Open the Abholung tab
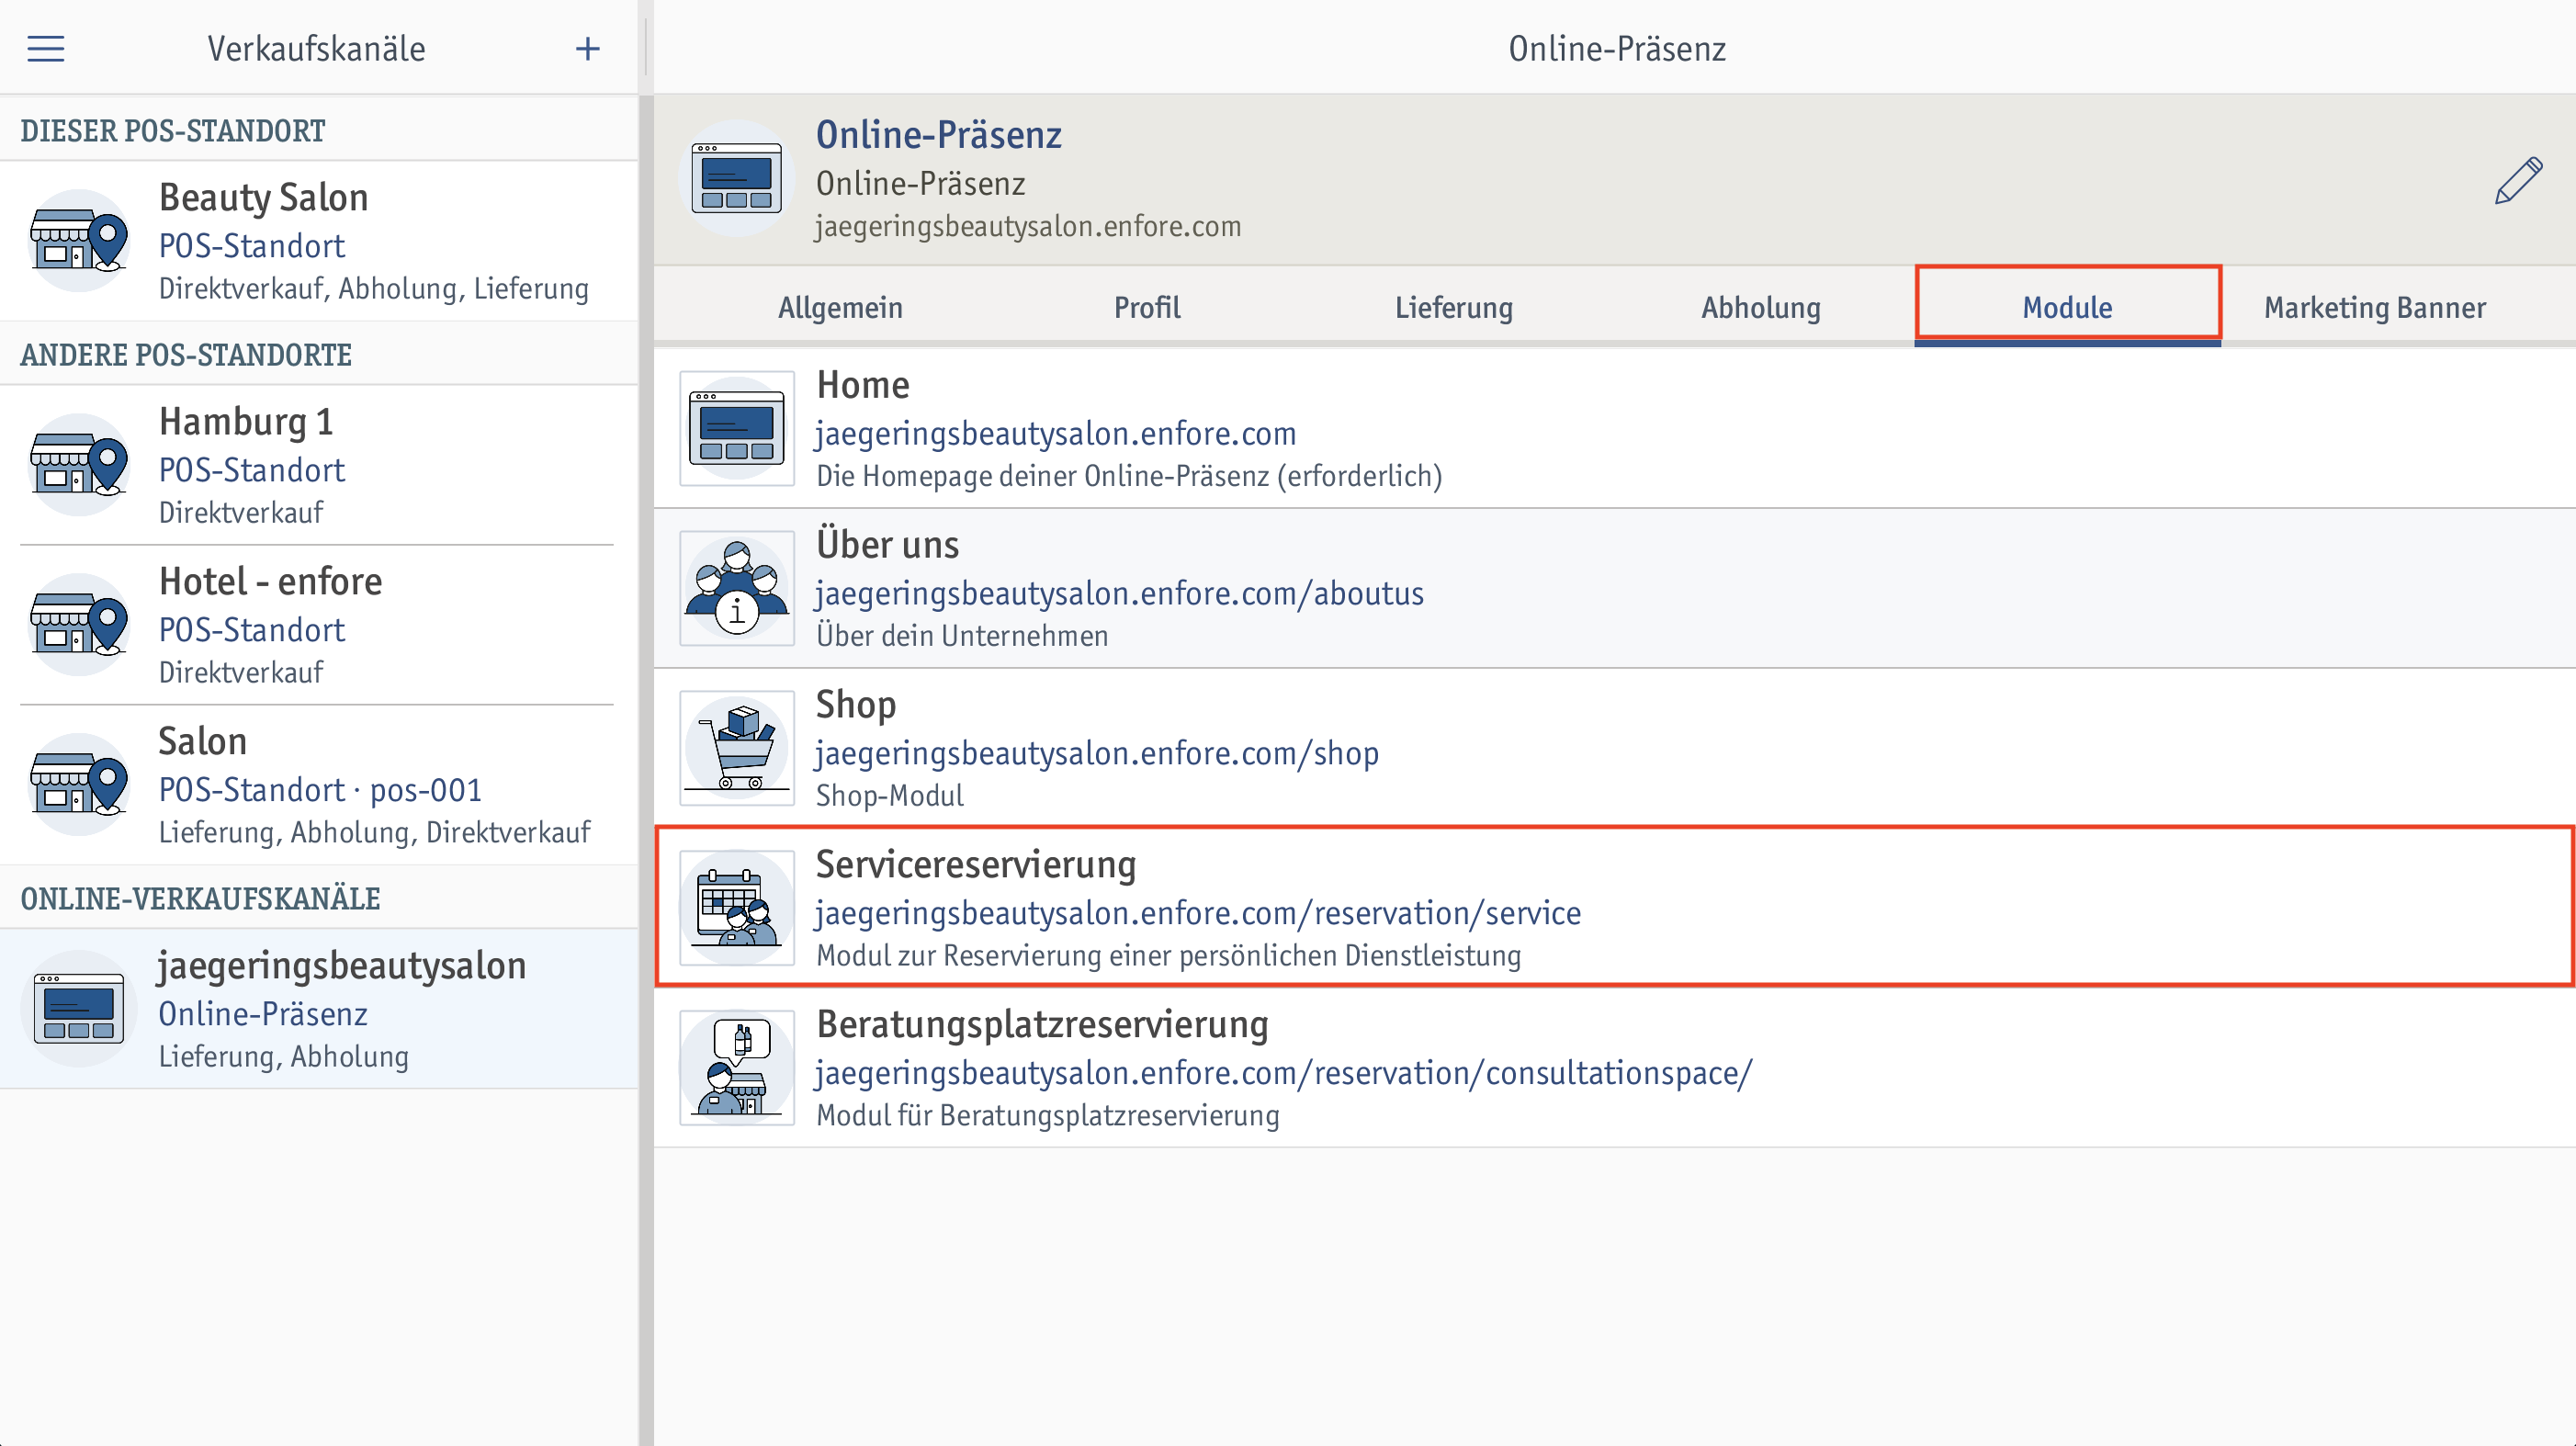 click(1761, 307)
